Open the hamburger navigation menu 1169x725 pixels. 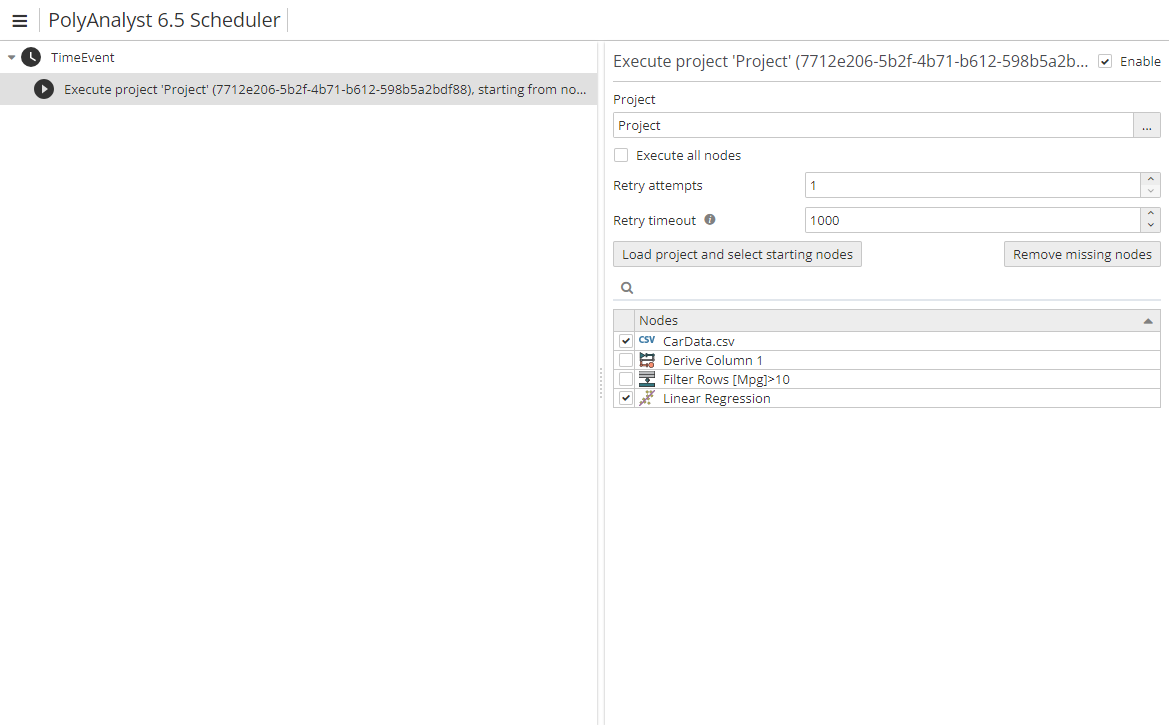coord(20,20)
